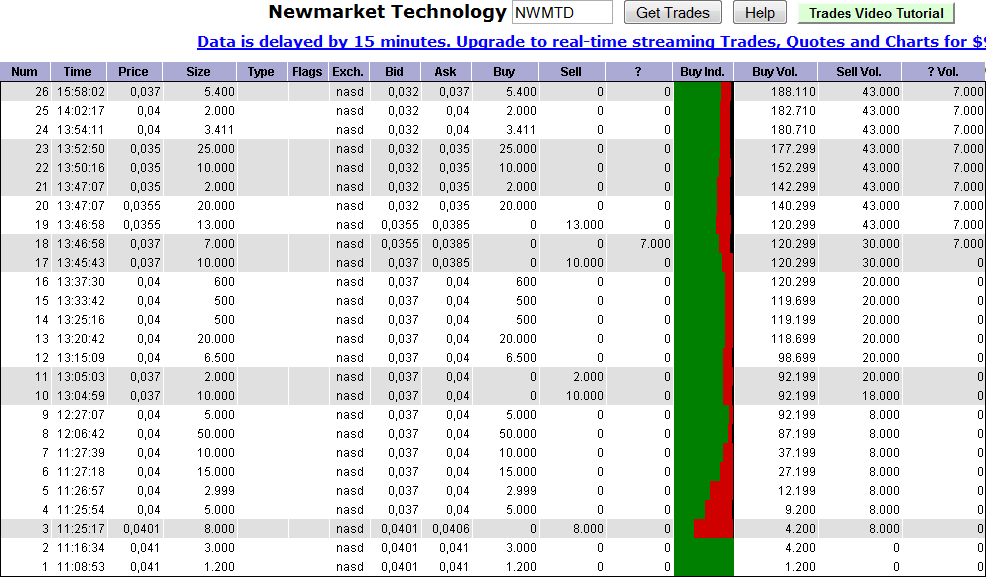The height and width of the screenshot is (577, 986).
Task: Click the ? Vol. column header
Action: tap(943, 72)
